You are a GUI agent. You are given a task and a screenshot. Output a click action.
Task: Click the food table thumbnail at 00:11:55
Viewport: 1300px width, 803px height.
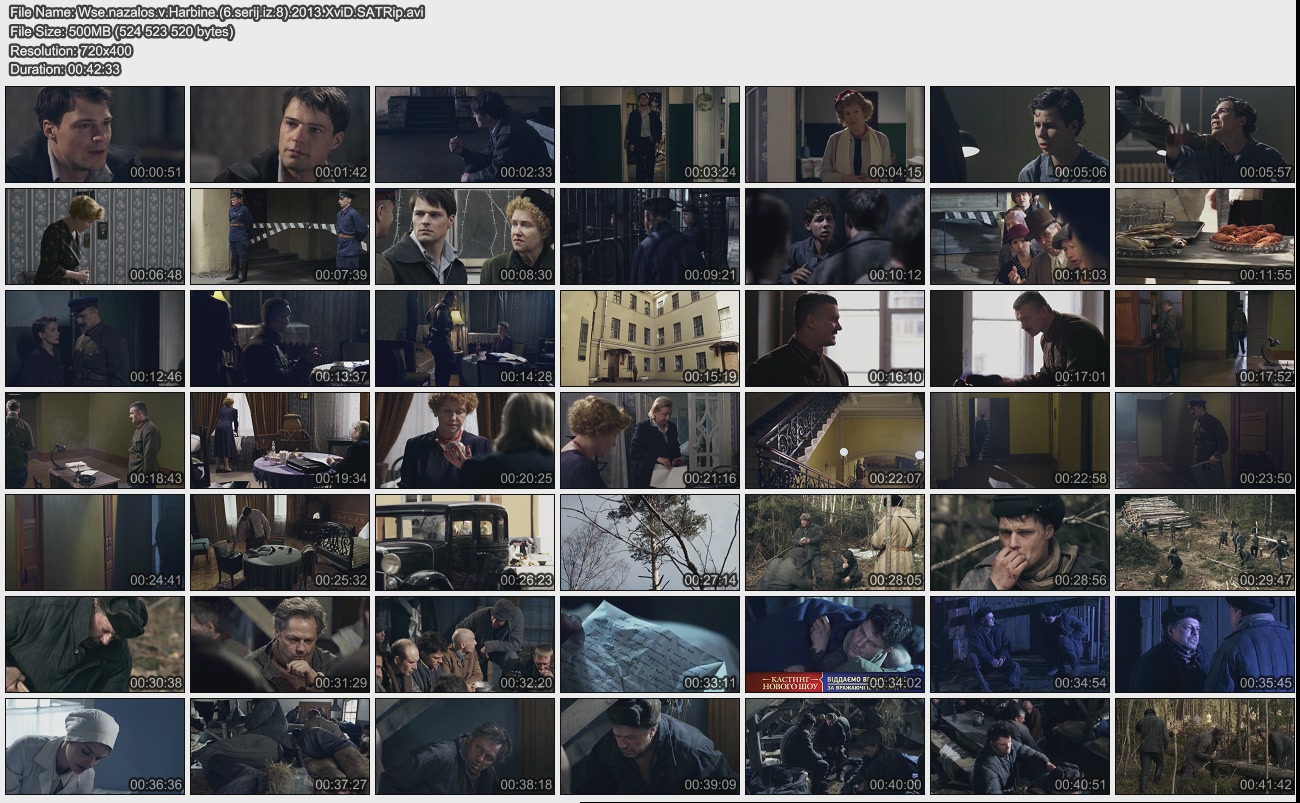tap(1204, 236)
